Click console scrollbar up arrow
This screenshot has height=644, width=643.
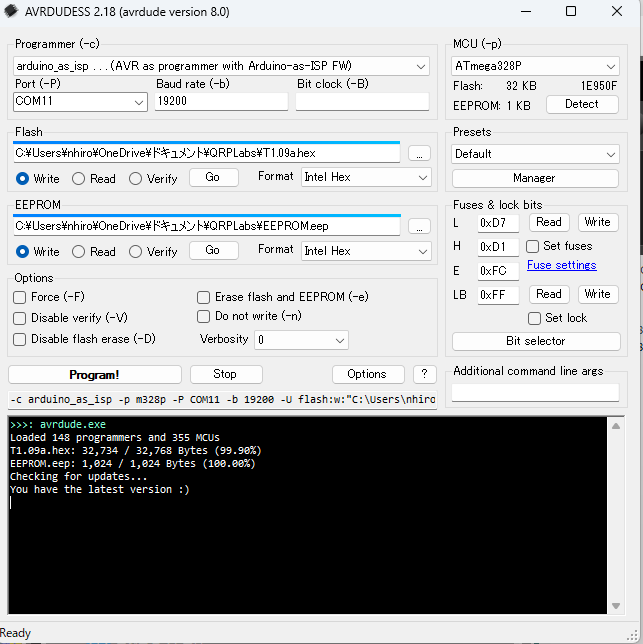615,426
